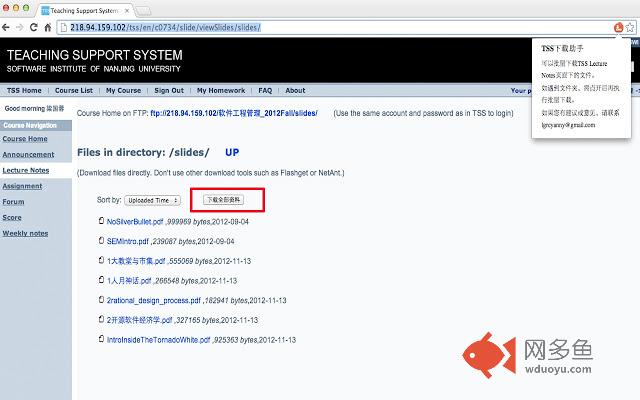Download SEMIntro.pdf
The height and width of the screenshot is (400, 640).
pos(128,241)
